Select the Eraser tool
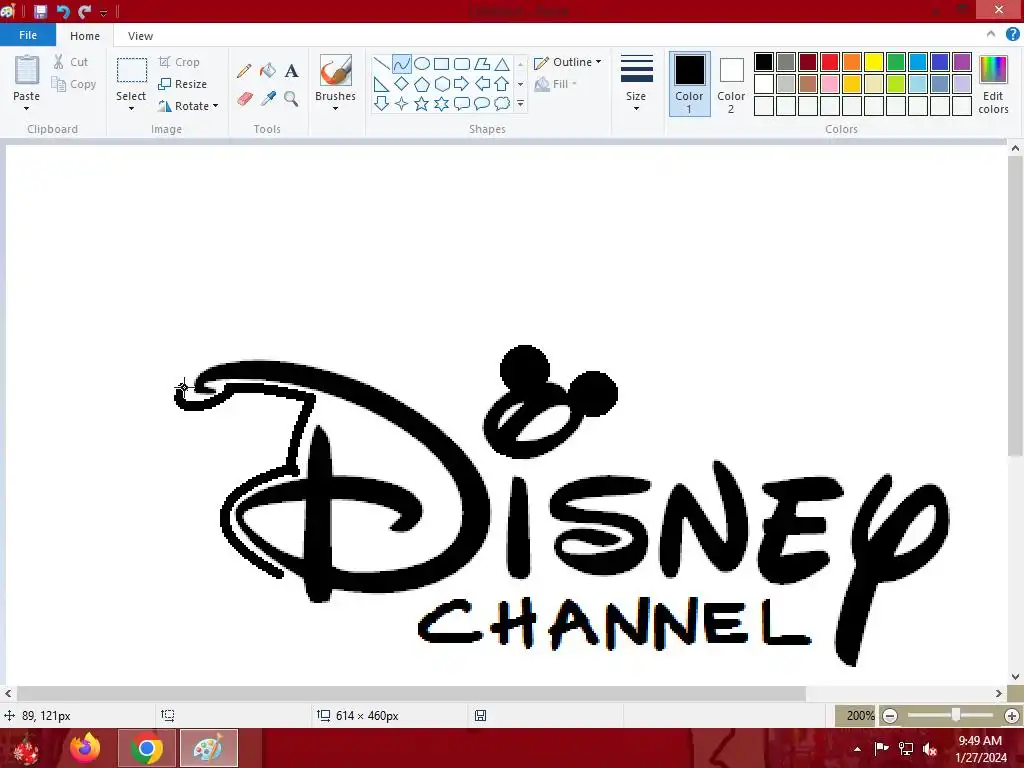The image size is (1024, 768). (x=244, y=99)
